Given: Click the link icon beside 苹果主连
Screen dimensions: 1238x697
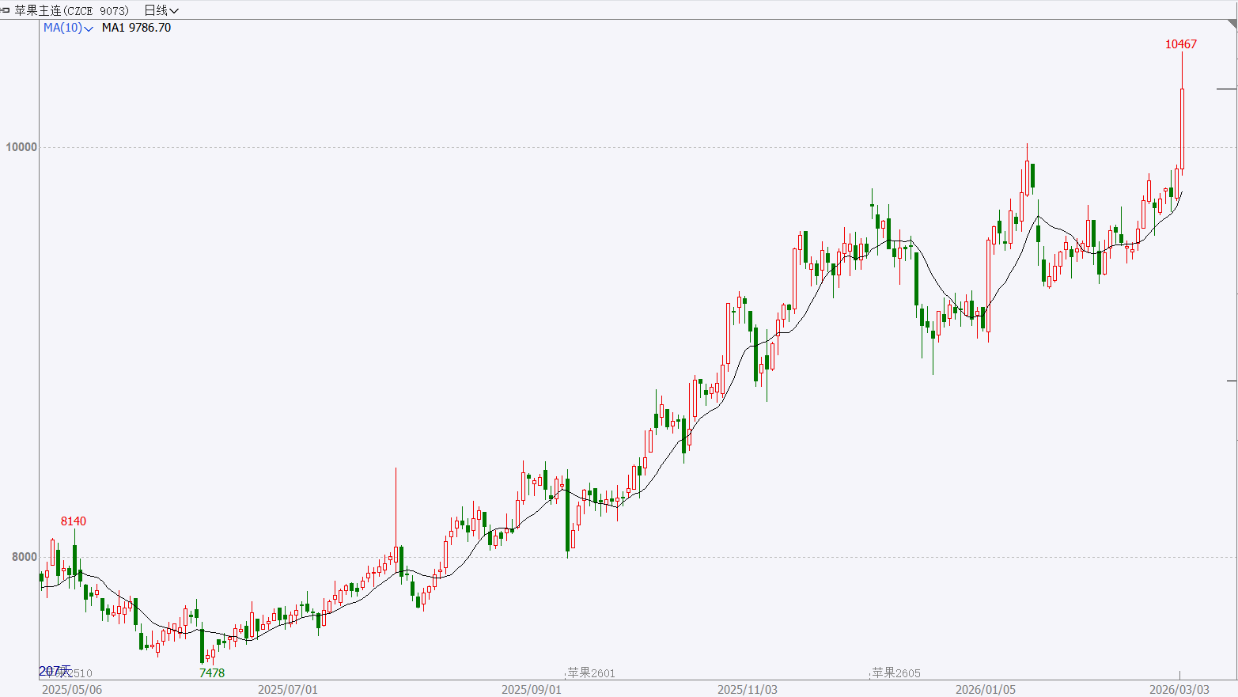Looking at the screenshot, I should coord(6,10).
